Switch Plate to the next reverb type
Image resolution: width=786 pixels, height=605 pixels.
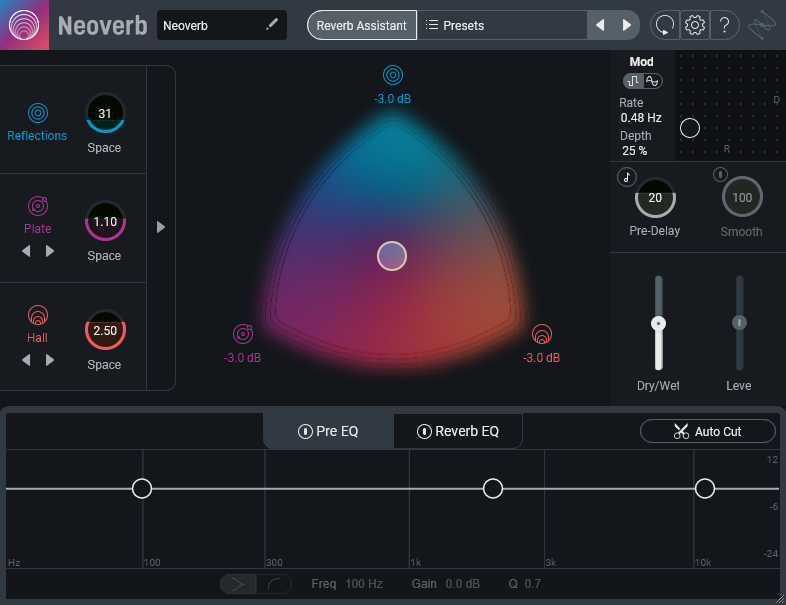50,251
